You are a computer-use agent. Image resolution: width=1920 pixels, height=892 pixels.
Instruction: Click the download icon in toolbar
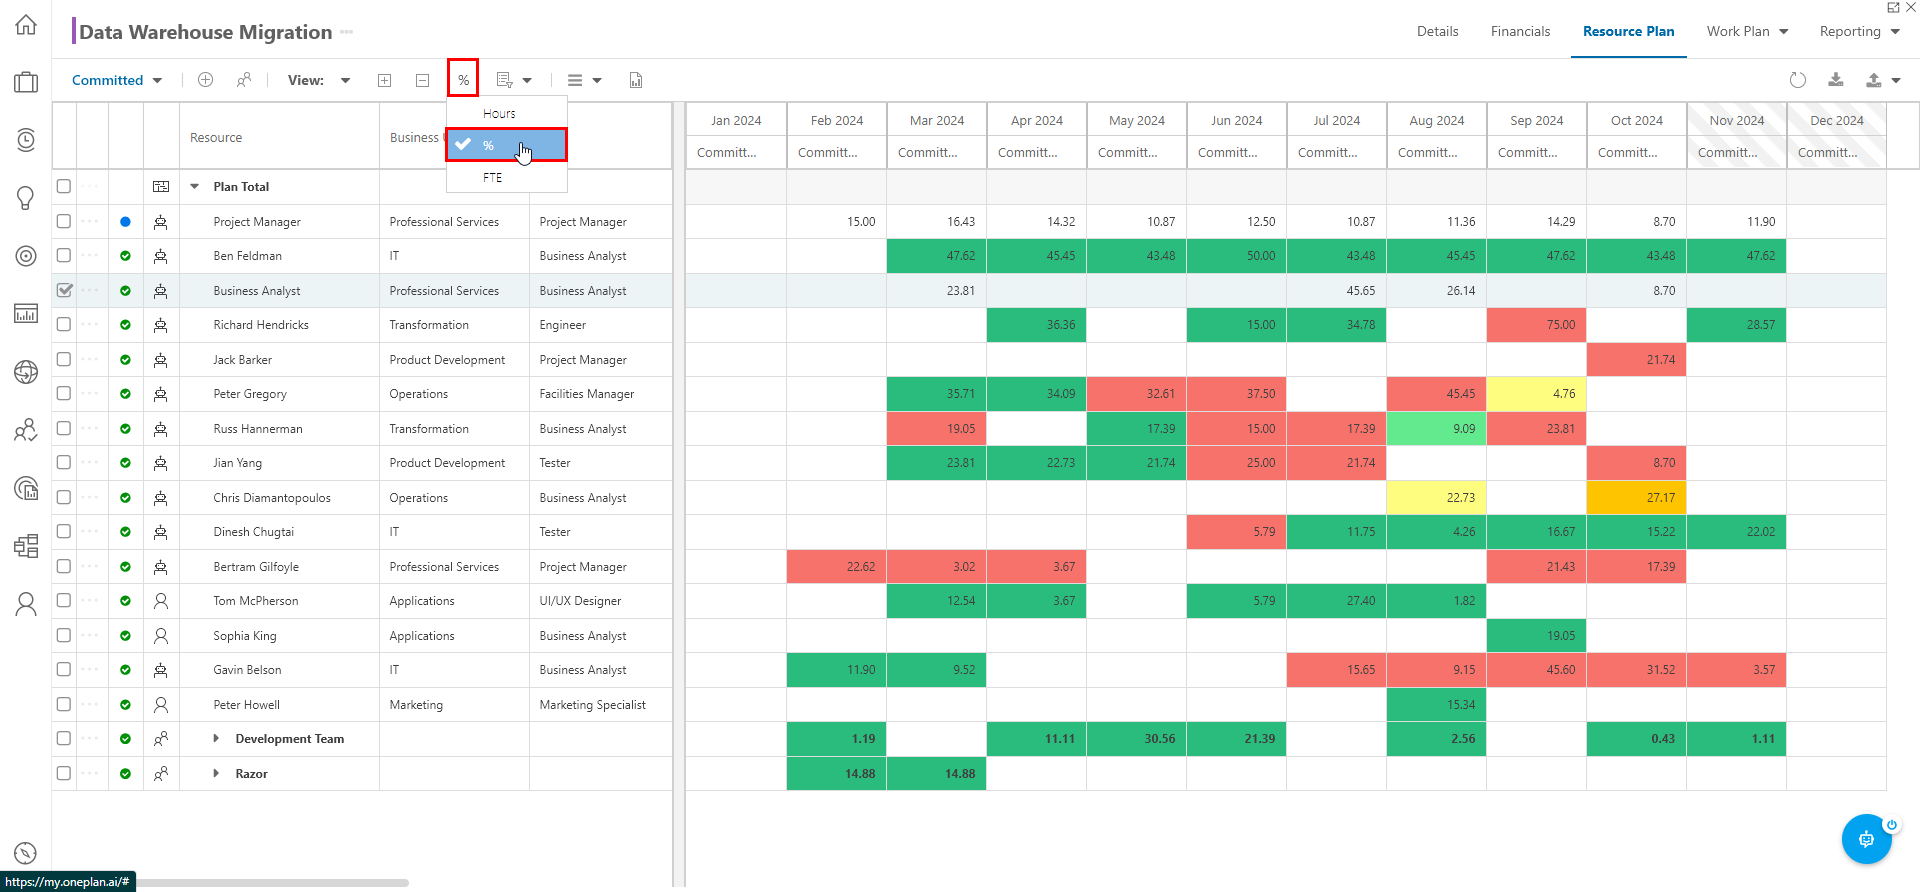tap(1836, 80)
